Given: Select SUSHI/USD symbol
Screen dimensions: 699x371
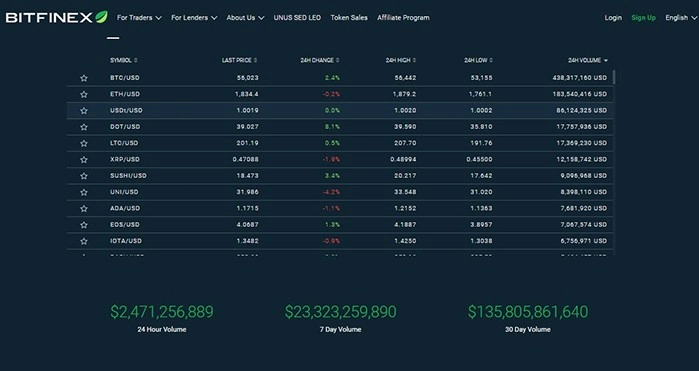Looking at the screenshot, I should pos(128,176).
